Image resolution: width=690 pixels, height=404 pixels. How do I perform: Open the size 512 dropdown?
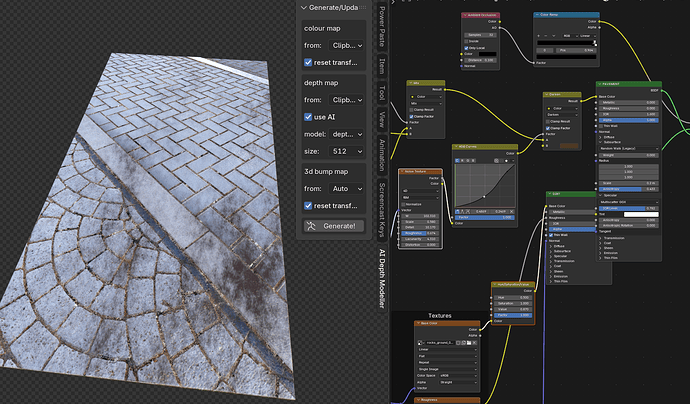pyautogui.click(x=347, y=151)
